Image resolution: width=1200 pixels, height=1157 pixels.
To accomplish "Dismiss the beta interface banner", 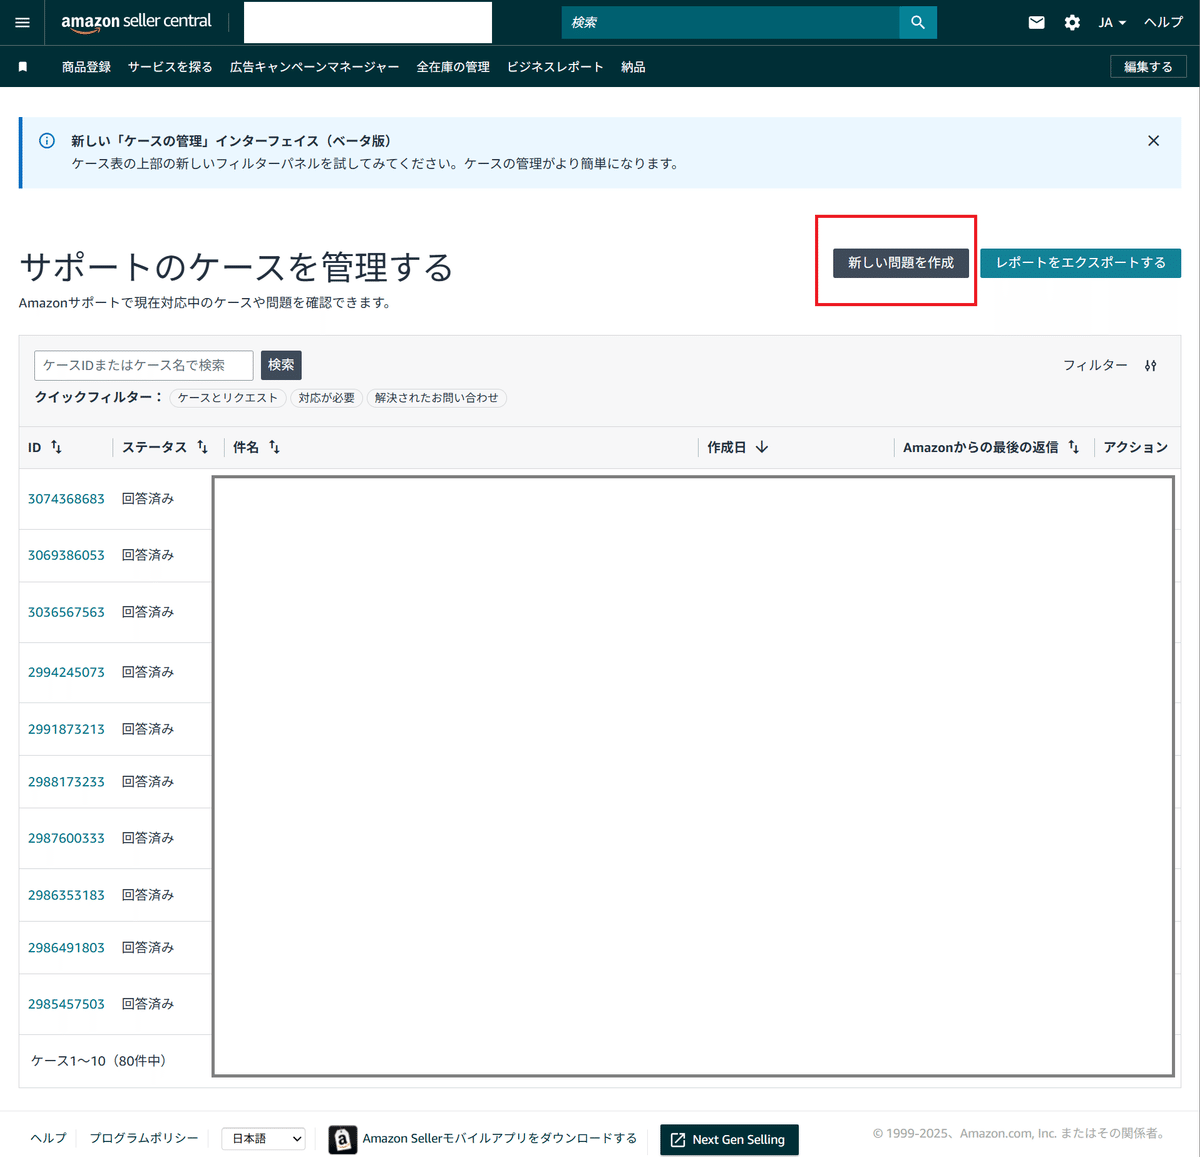I will click(x=1153, y=141).
